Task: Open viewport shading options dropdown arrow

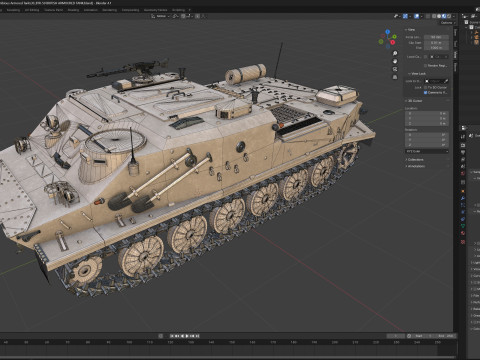Action: point(454,16)
